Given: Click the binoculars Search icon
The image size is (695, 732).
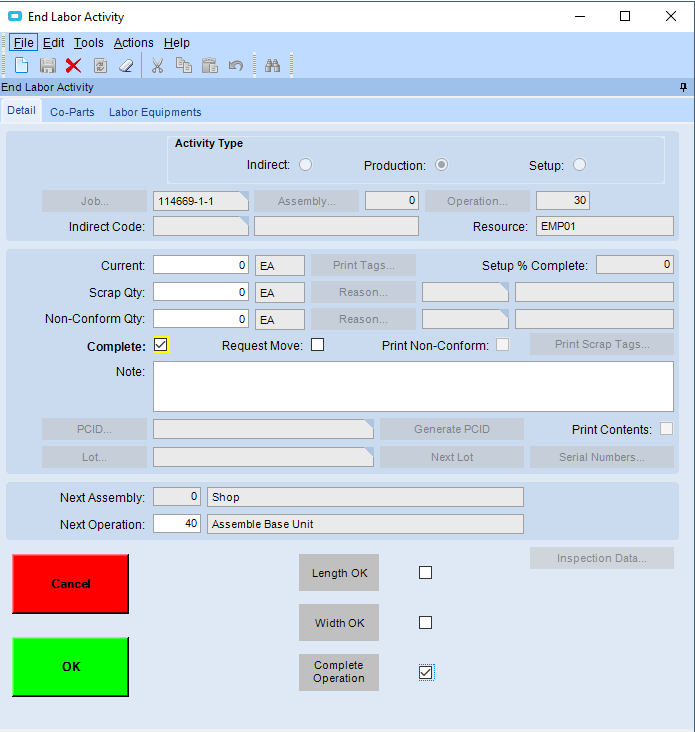Looking at the screenshot, I should click(272, 65).
